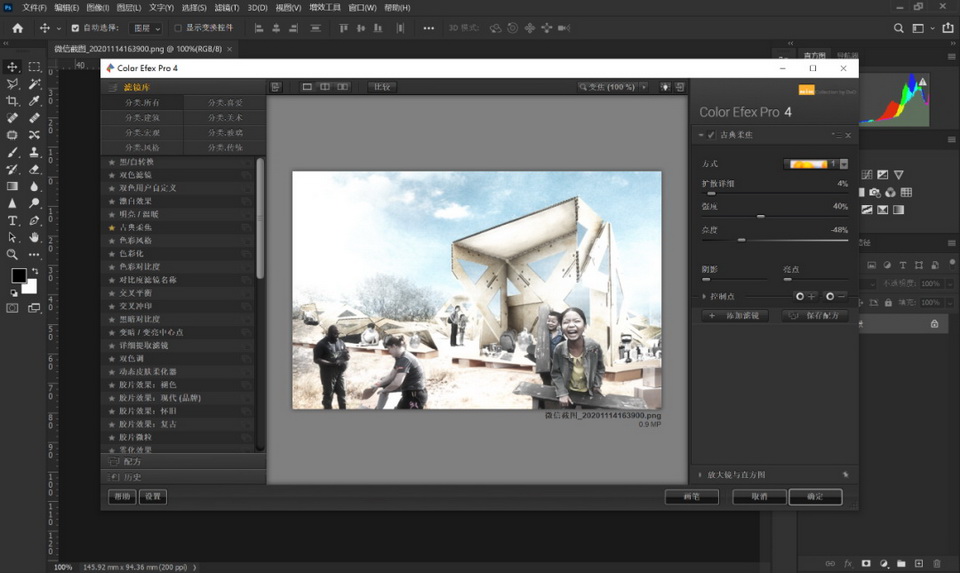Select the Hand tool
The image size is (960, 573).
click(34, 237)
